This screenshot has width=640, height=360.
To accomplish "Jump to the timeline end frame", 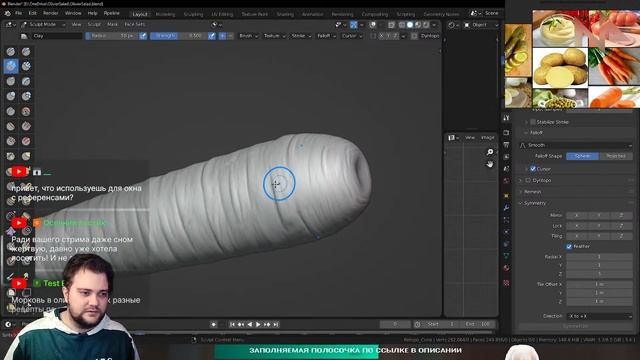I will point(276,324).
